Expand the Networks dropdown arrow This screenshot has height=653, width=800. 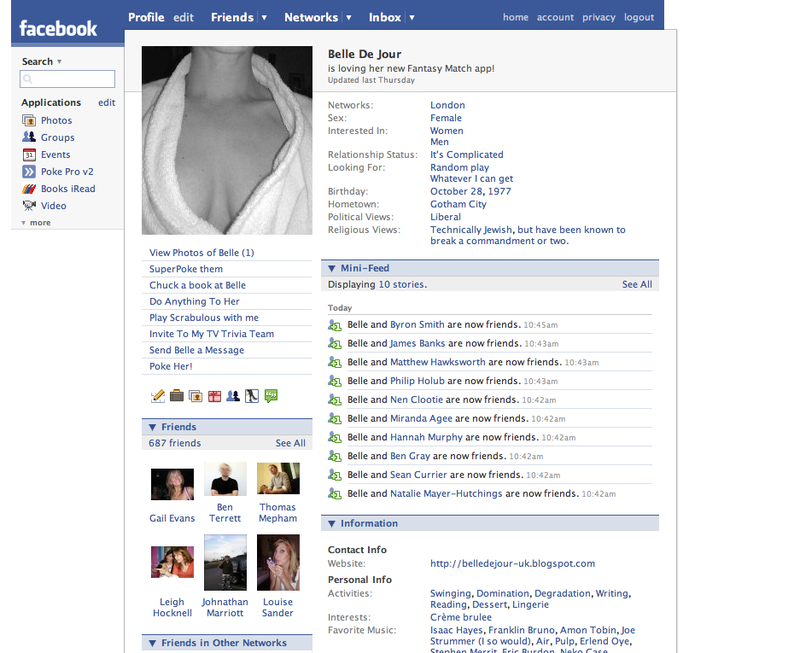point(348,18)
